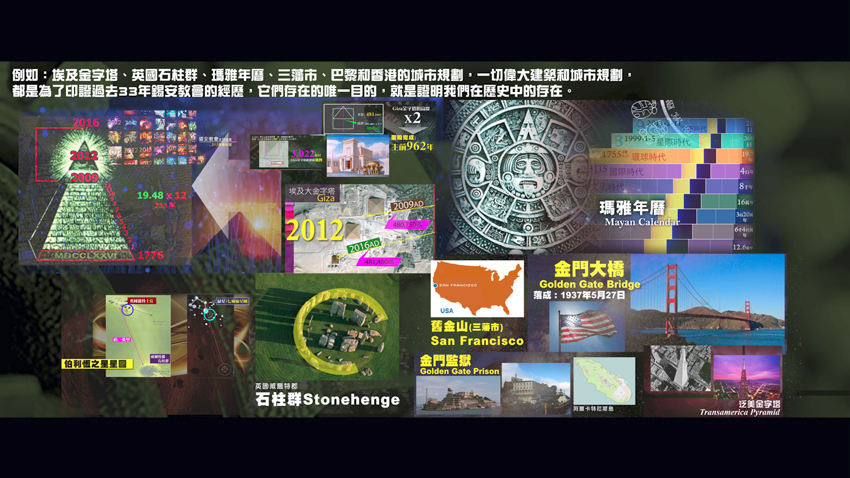This screenshot has width=850, height=478.
Task: Click the '伯利恆之星星圖' yellow label
Action: [98, 364]
